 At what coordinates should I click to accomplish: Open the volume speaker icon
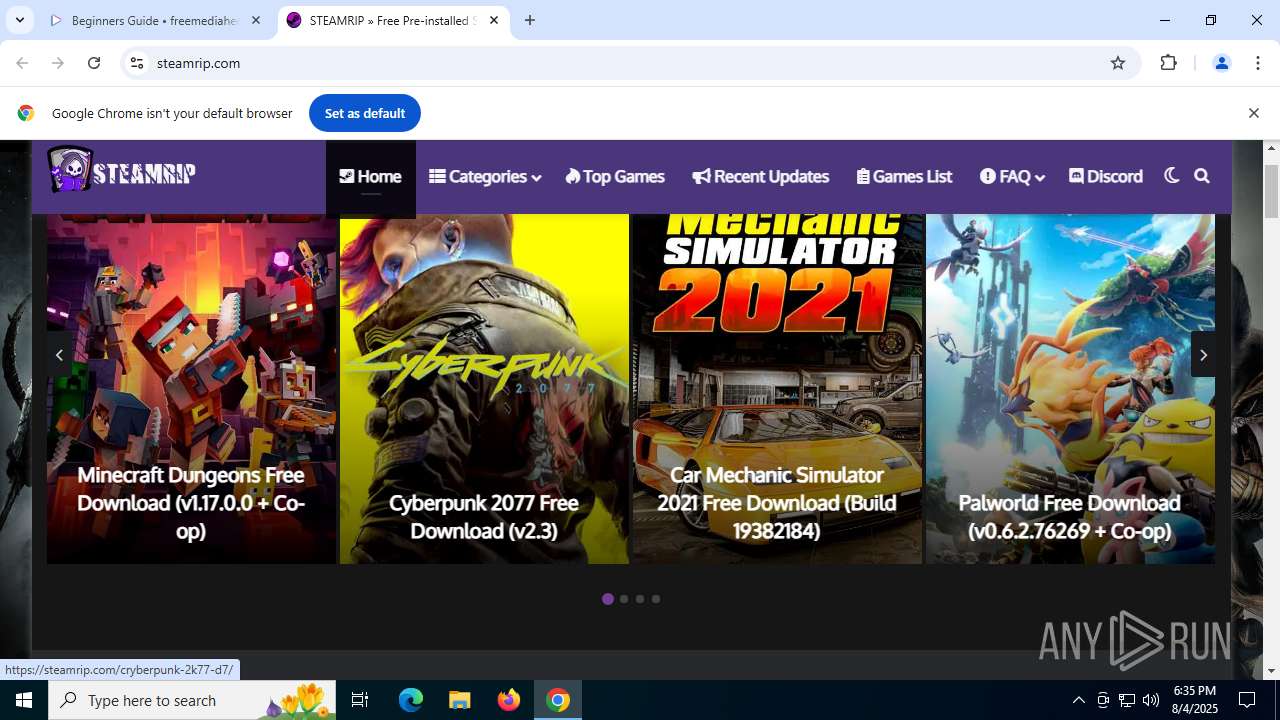1151,700
